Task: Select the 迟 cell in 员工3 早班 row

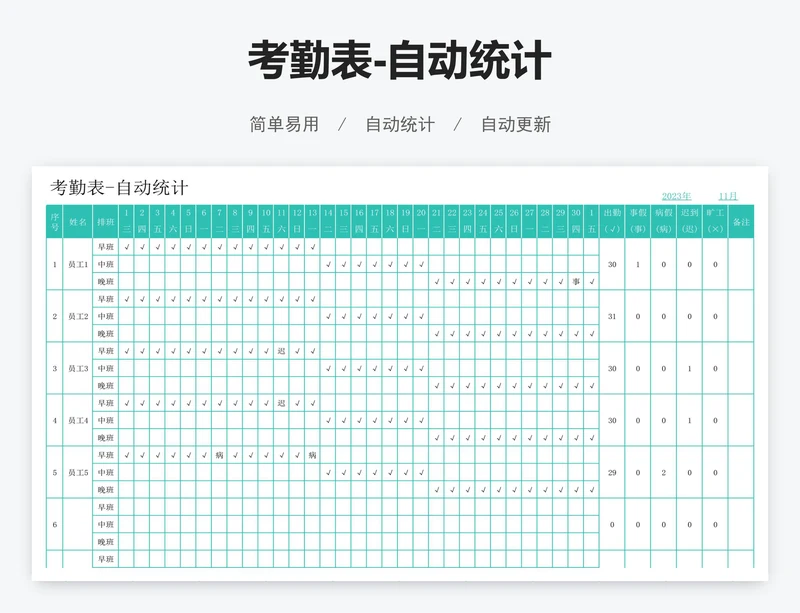Action: [x=282, y=351]
